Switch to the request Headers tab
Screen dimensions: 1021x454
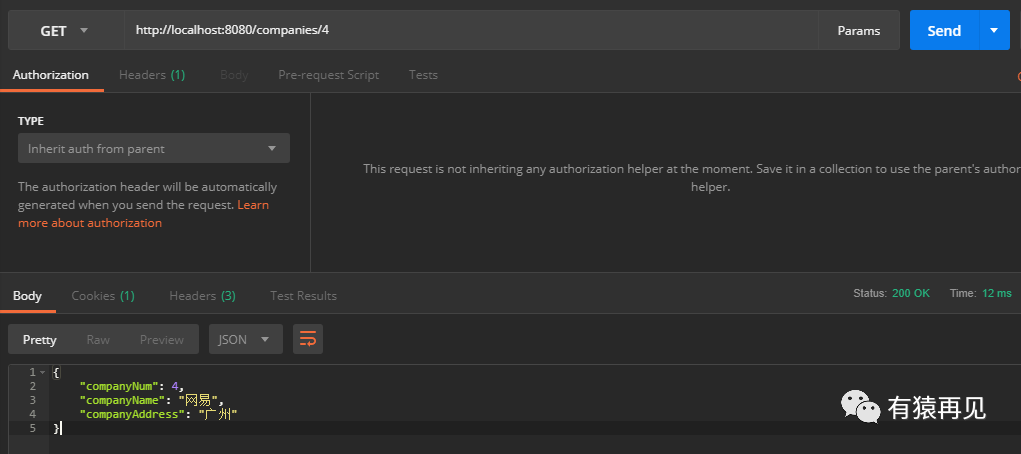[152, 75]
